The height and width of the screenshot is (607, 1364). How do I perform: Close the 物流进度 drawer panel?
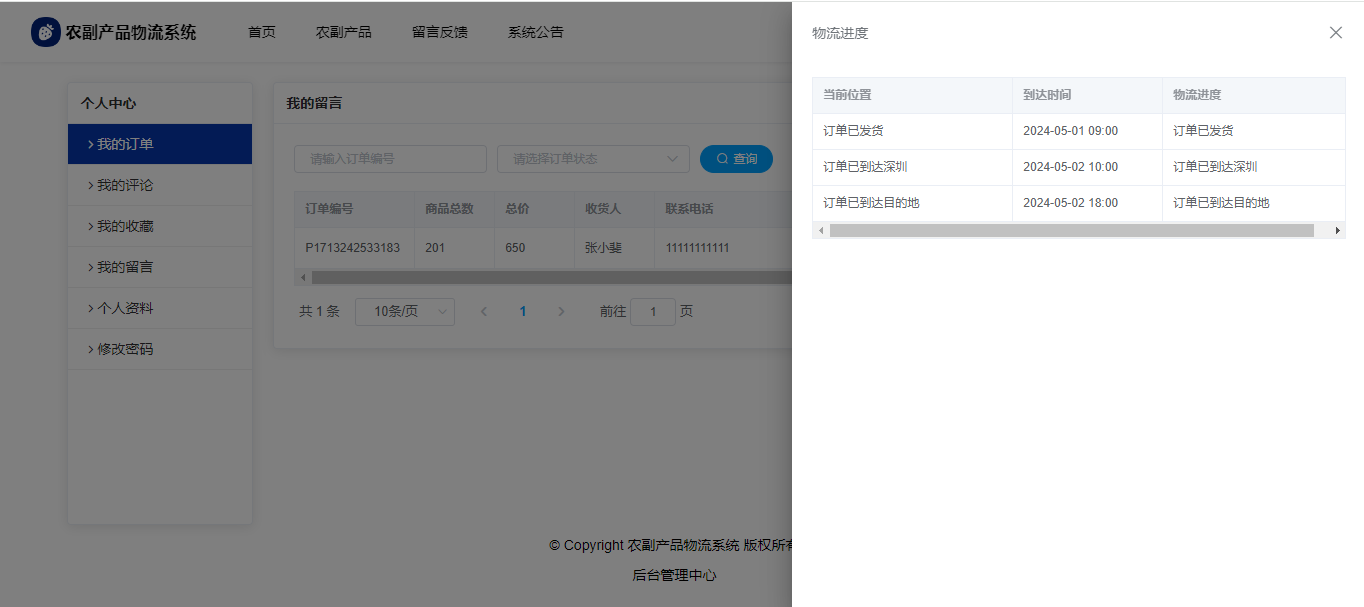pyautogui.click(x=1335, y=33)
